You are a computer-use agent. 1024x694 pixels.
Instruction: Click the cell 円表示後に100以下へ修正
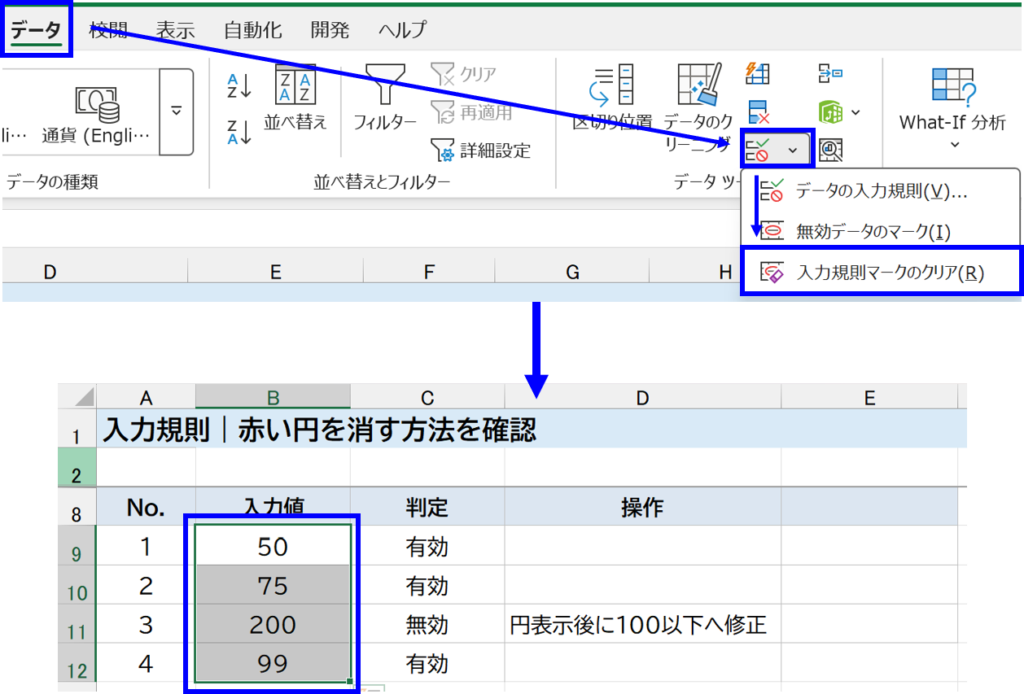pyautogui.click(x=643, y=625)
